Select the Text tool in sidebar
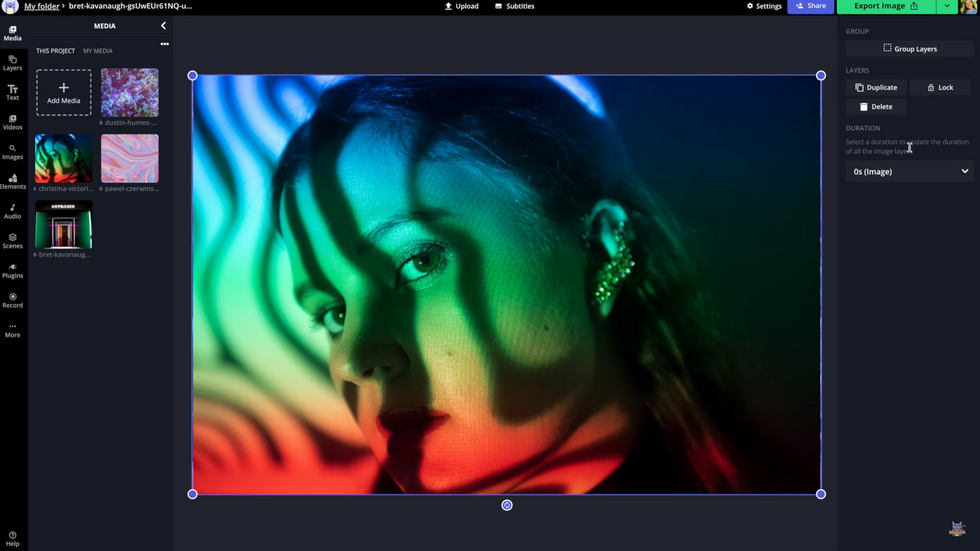Viewport: 980px width, 551px height. [x=12, y=92]
